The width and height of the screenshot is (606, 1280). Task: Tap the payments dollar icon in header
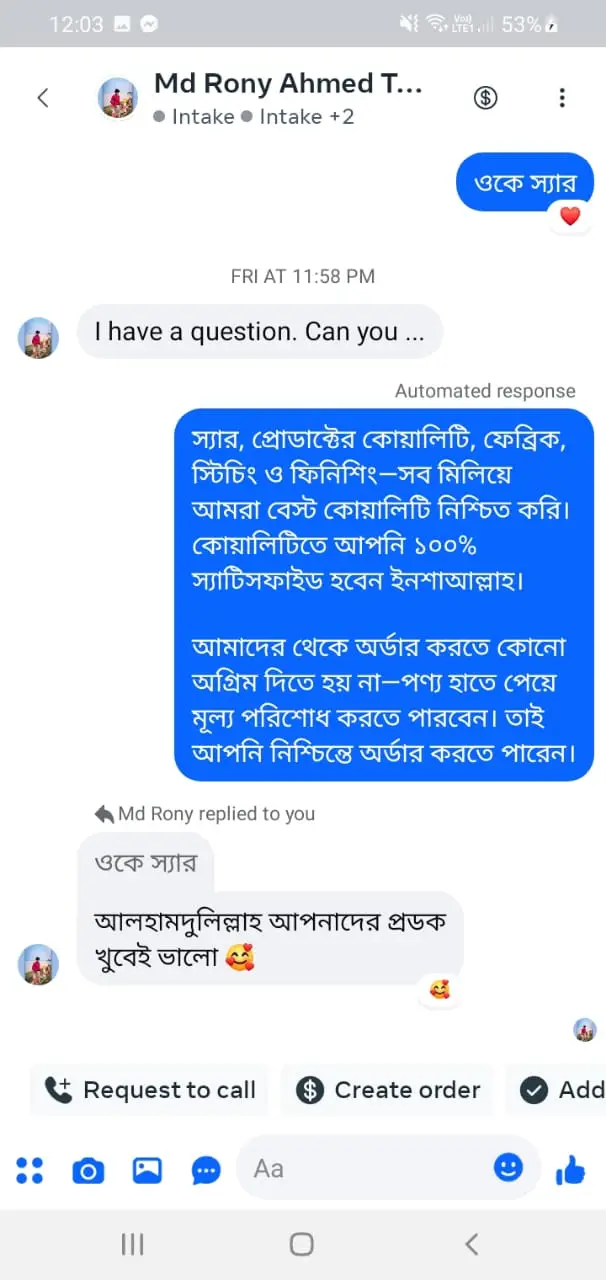485,97
